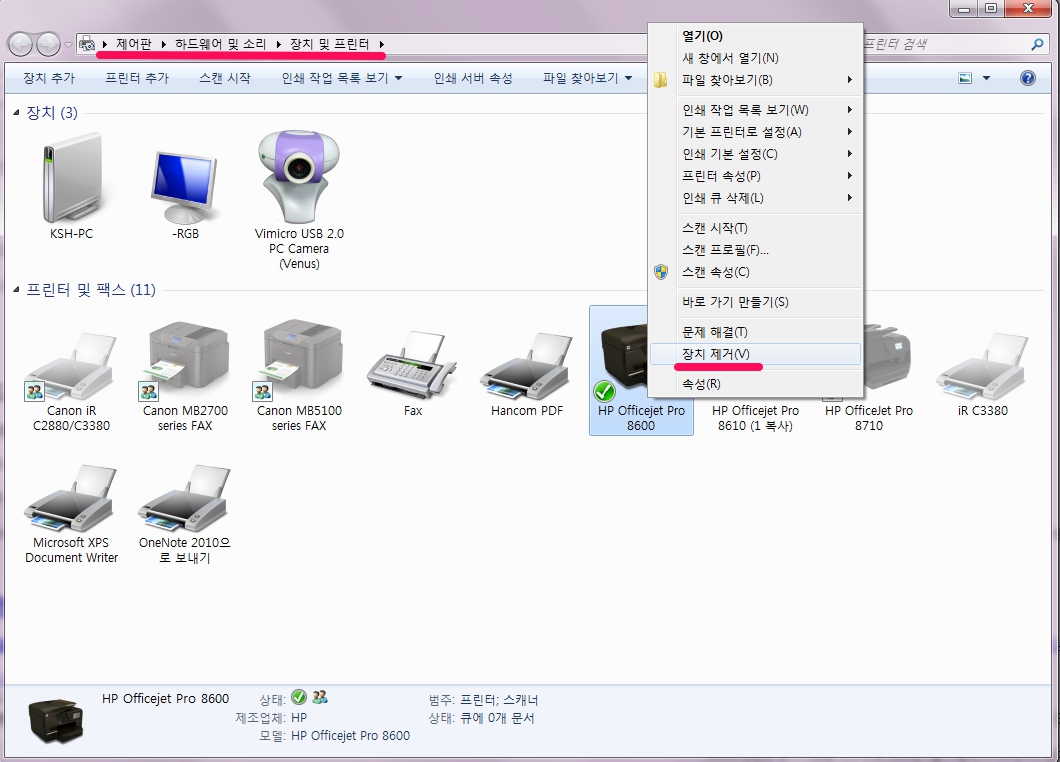Click the 모델: HP Officejet Pro 8600 text
1060x762 pixels.
pos(335,736)
